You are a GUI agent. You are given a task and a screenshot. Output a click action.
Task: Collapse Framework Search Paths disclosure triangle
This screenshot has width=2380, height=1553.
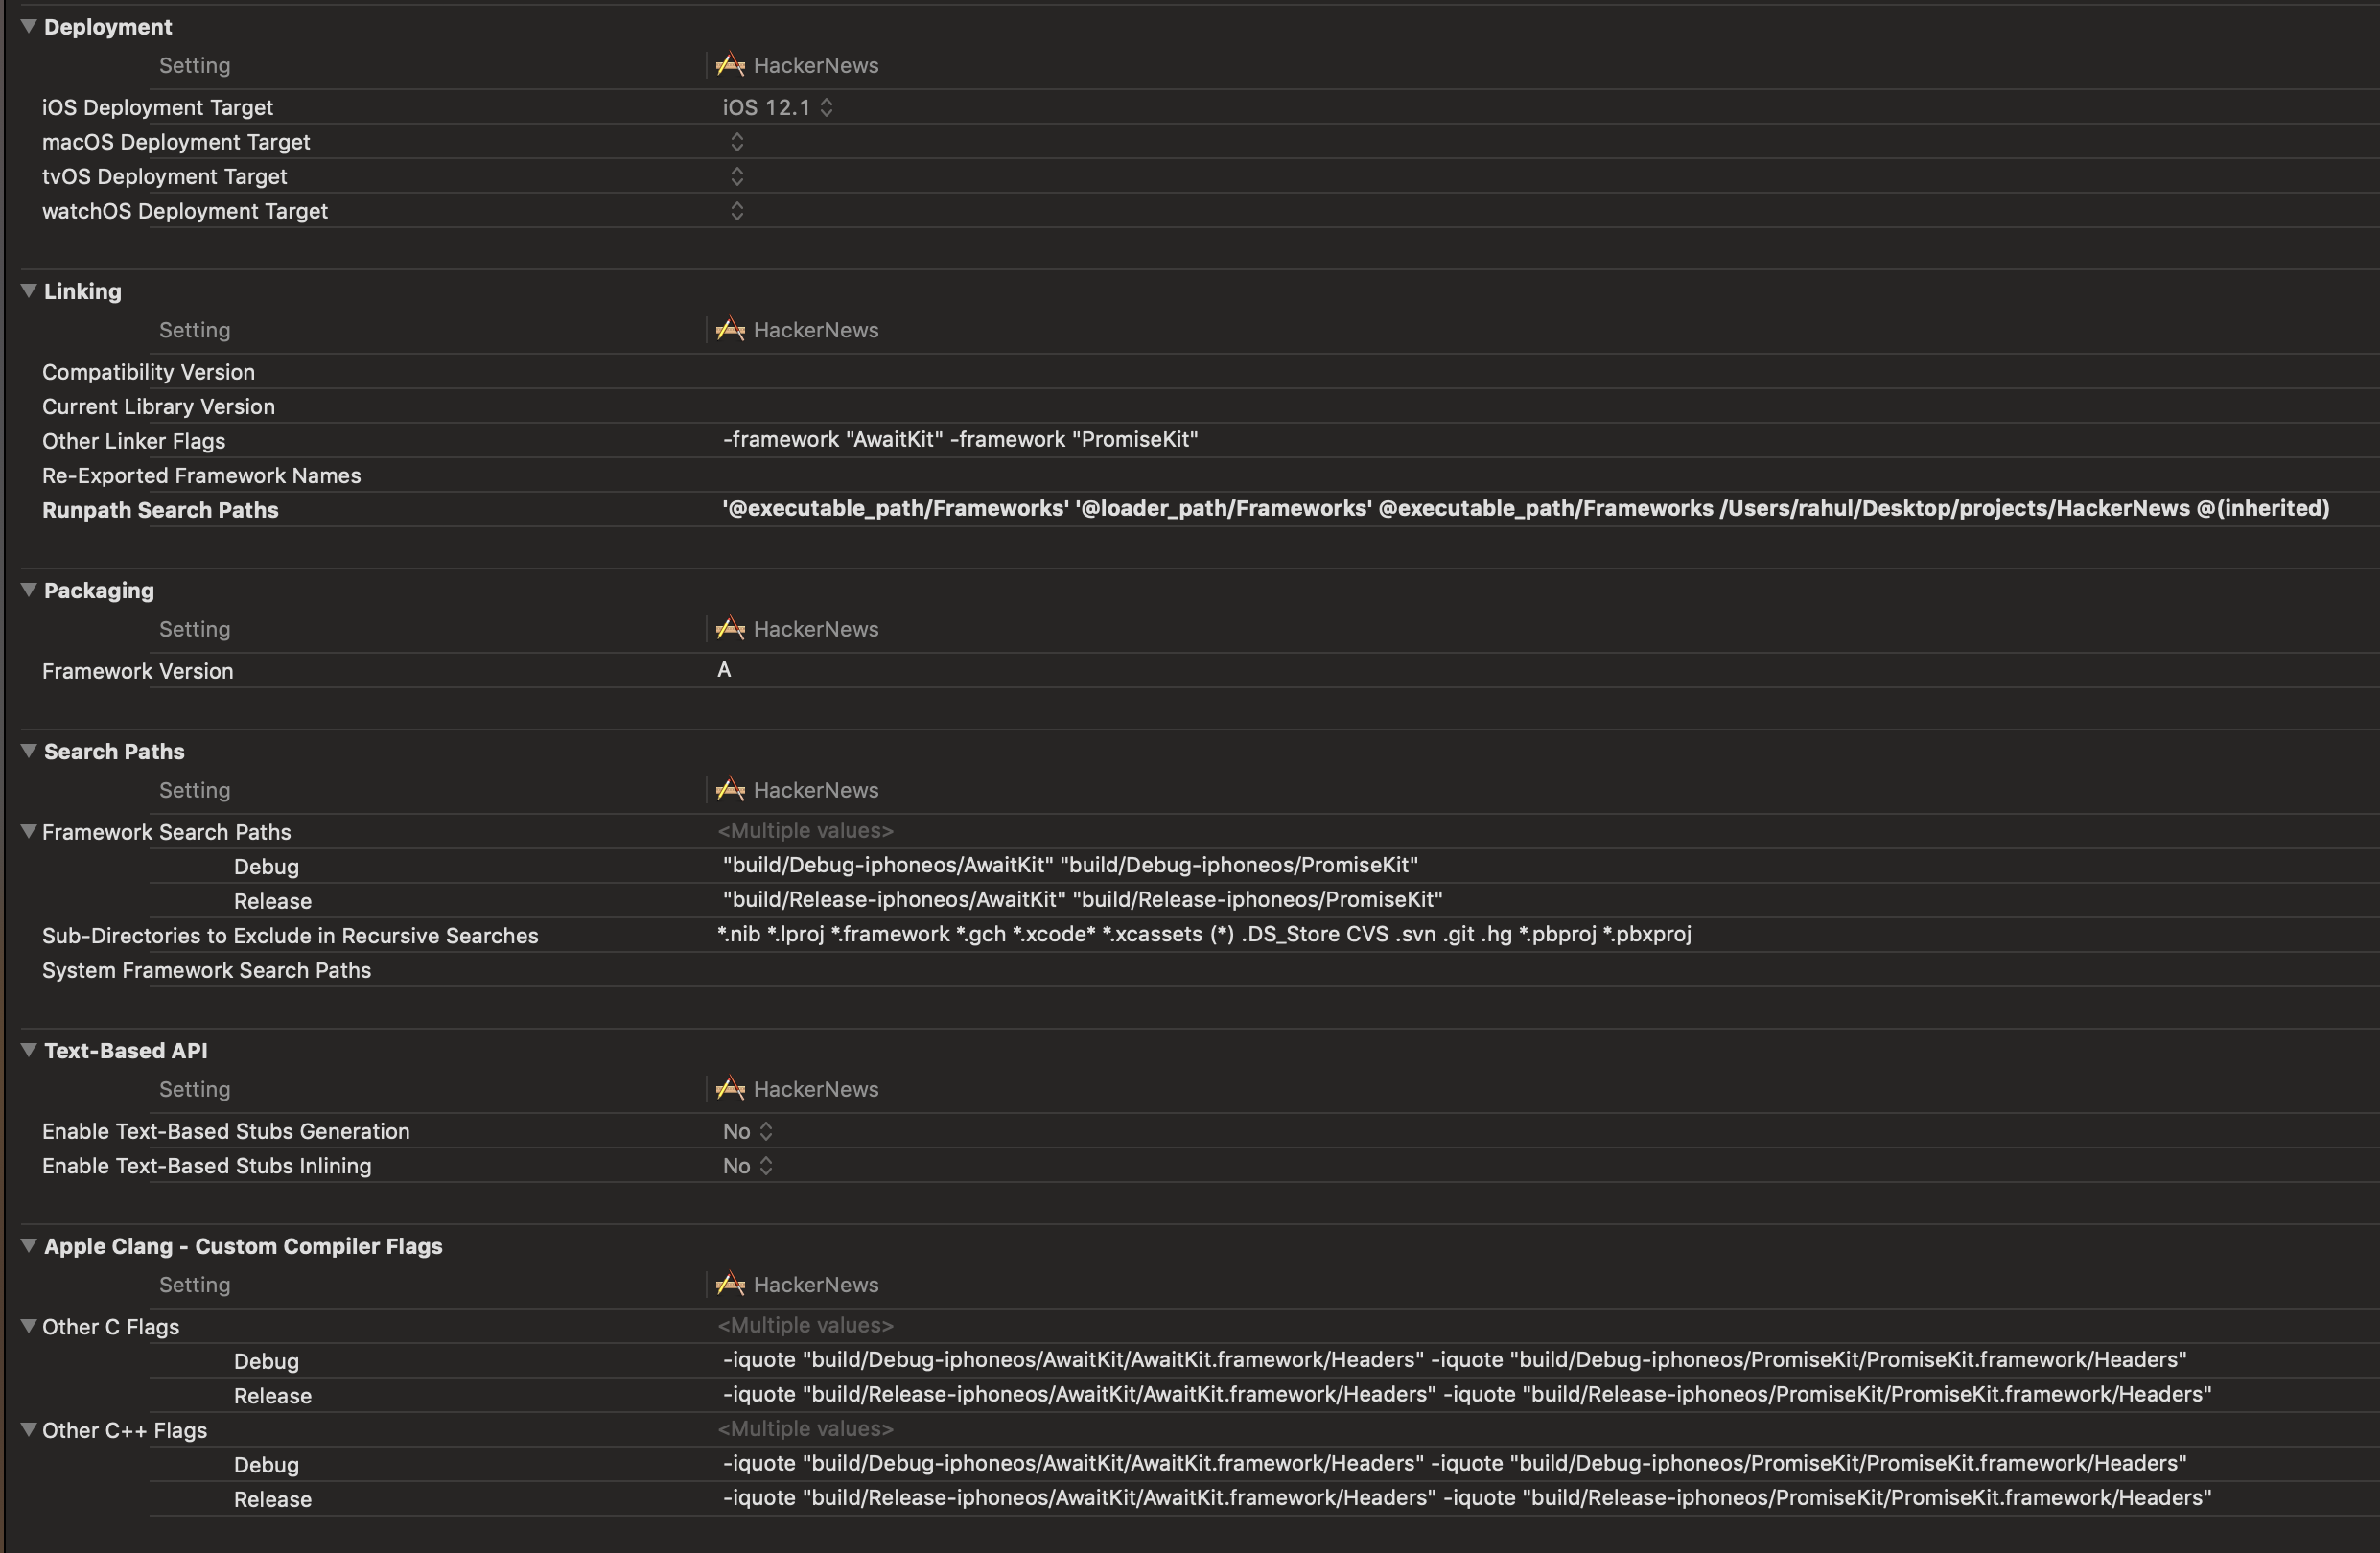point(29,831)
